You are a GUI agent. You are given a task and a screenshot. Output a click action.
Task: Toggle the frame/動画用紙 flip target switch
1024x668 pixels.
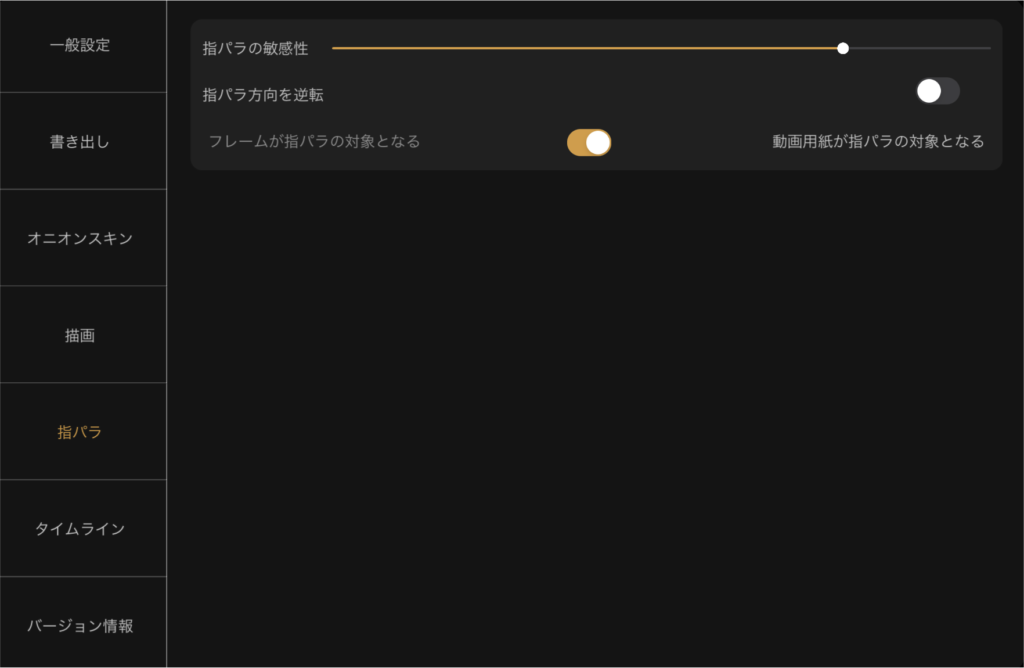pos(589,142)
